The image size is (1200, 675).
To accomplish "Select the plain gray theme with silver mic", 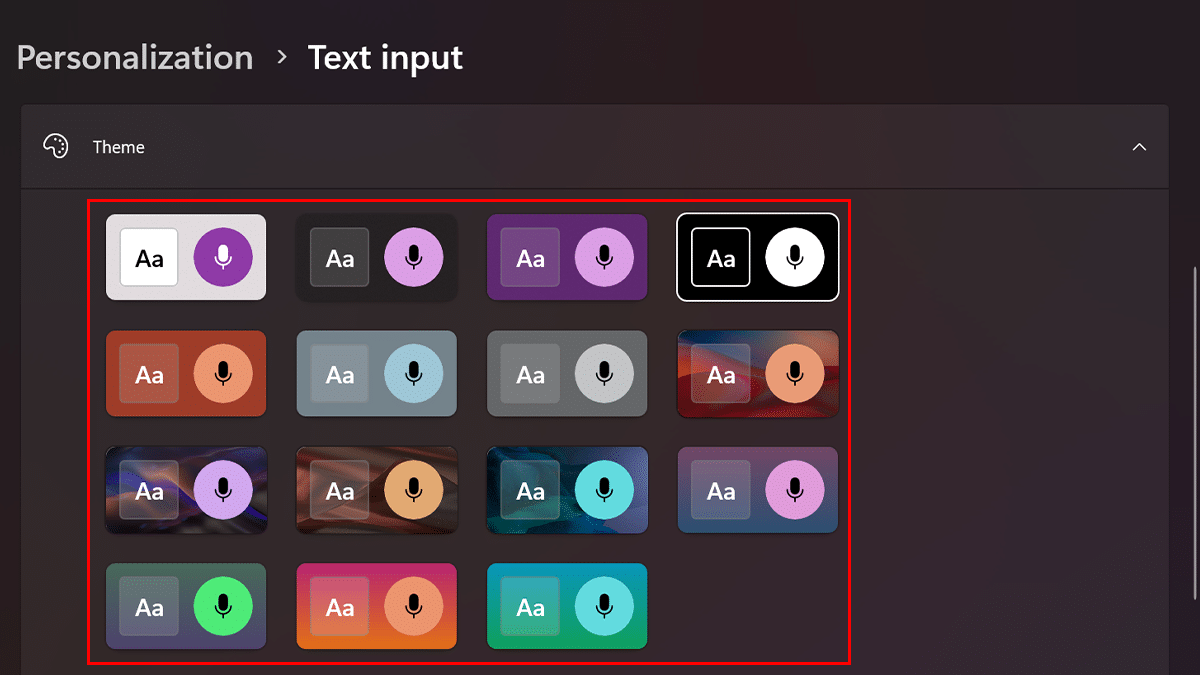I will tap(567, 374).
